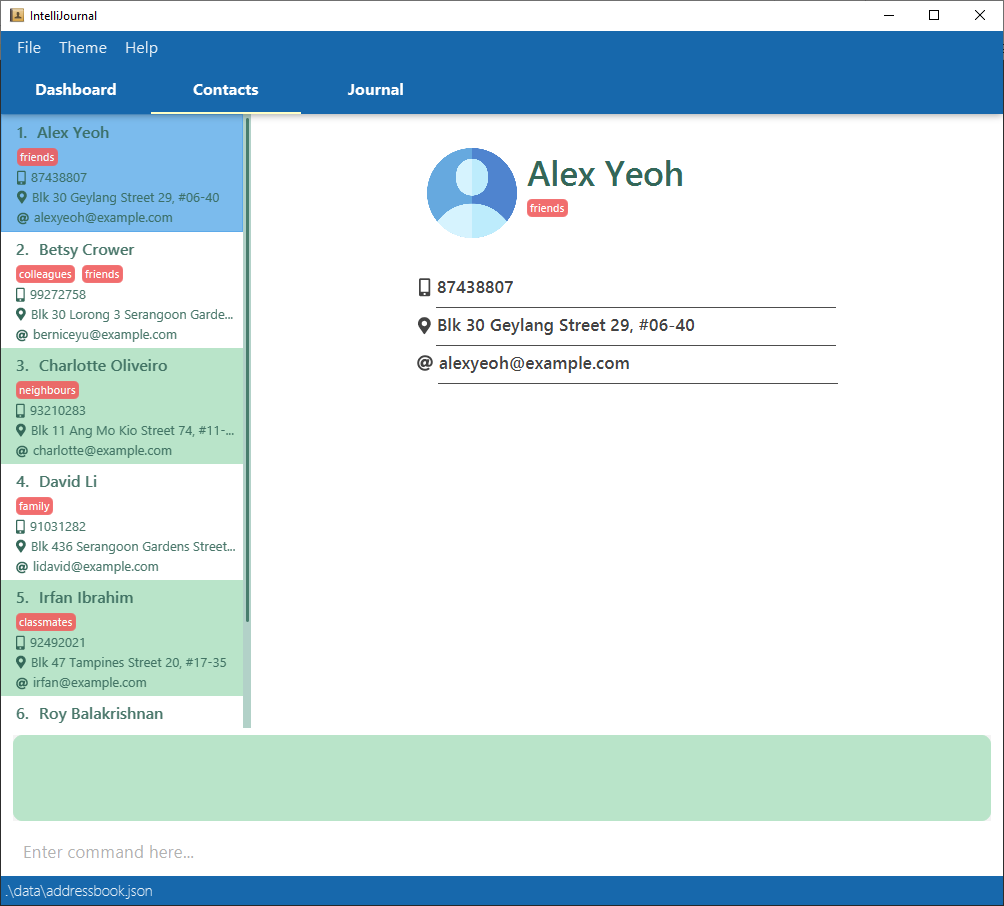Maximize the IntelliJournal window
Image resolution: width=1004 pixels, height=906 pixels.
(934, 15)
